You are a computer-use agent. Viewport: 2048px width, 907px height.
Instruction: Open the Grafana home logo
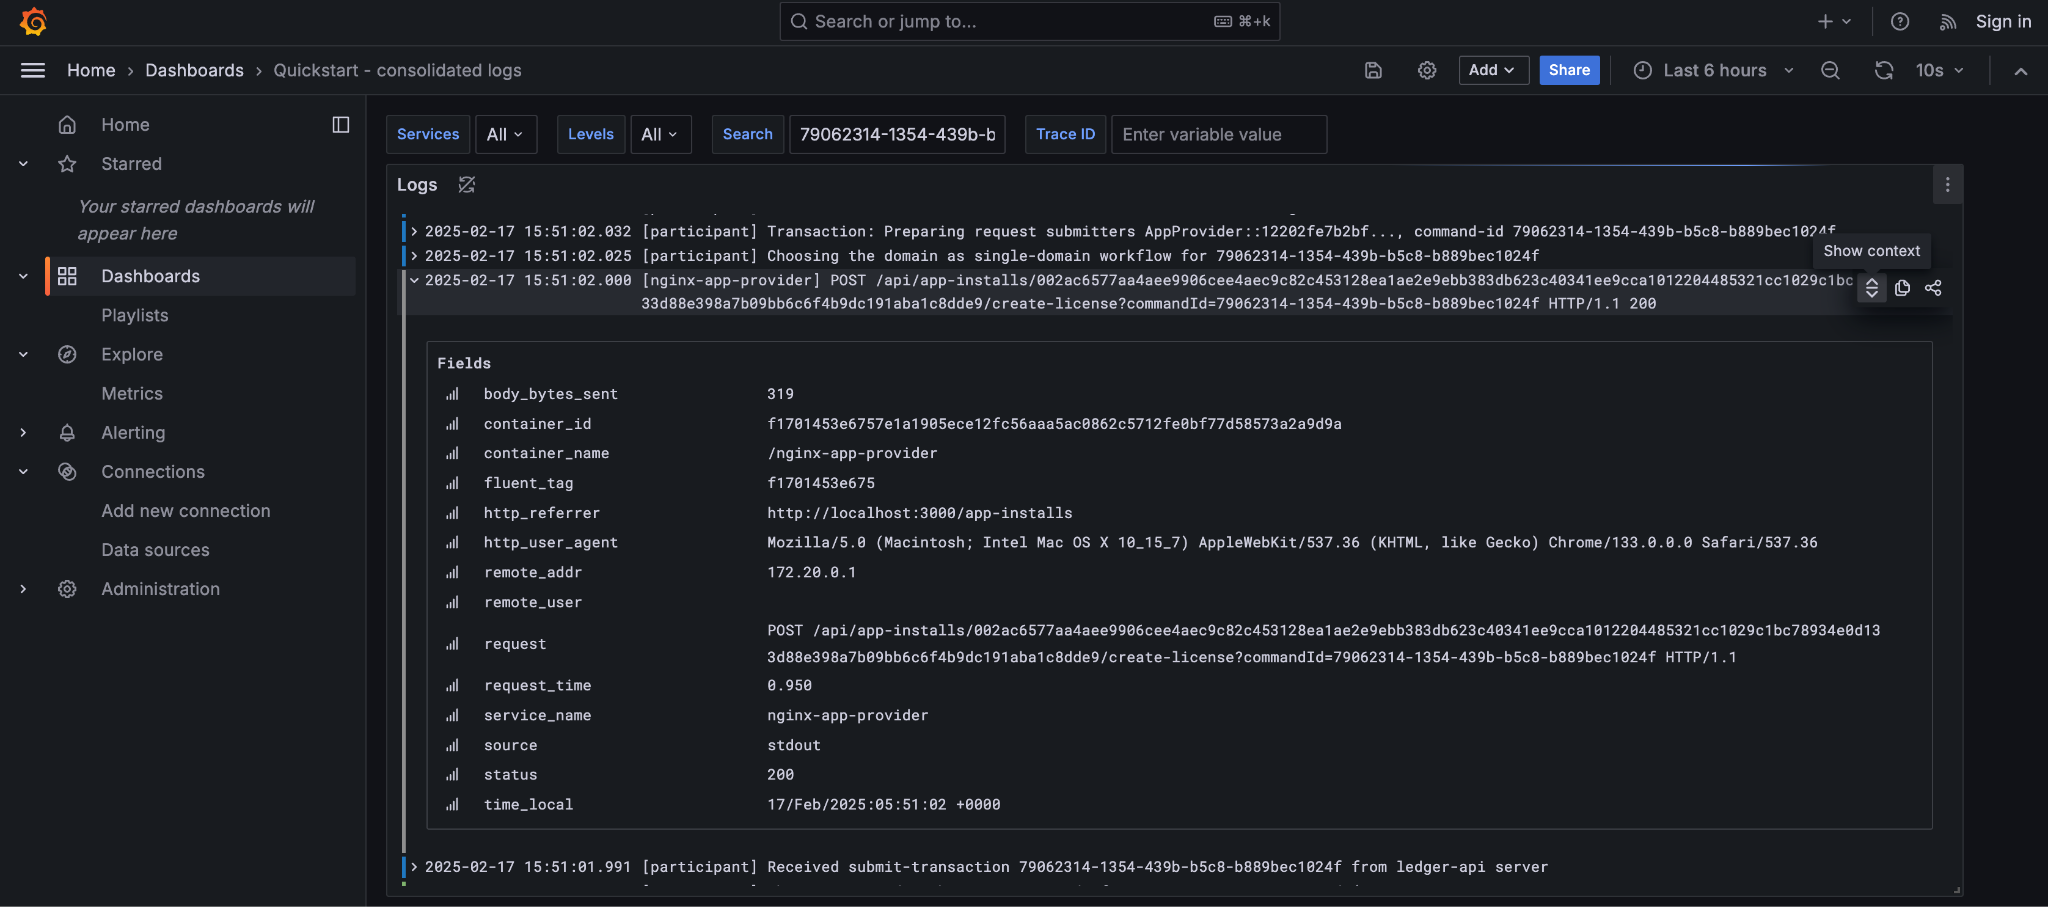33,20
